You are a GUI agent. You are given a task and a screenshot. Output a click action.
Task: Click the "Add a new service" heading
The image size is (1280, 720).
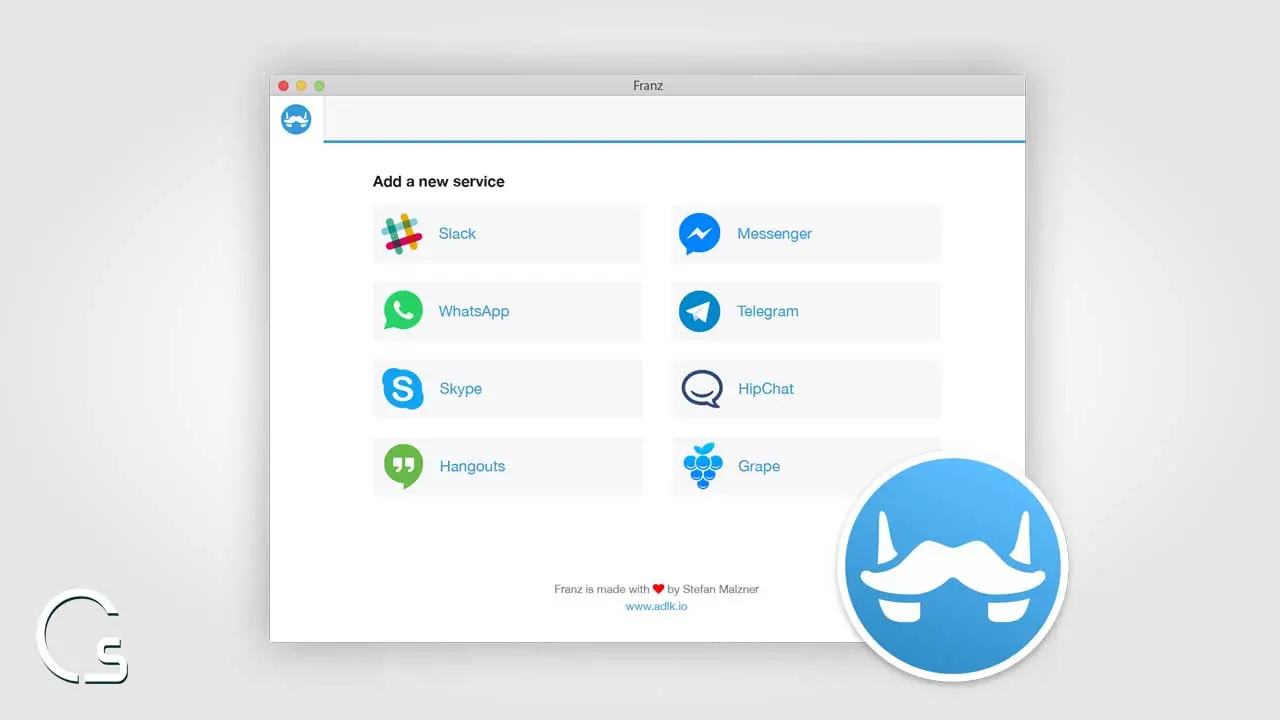(x=438, y=182)
